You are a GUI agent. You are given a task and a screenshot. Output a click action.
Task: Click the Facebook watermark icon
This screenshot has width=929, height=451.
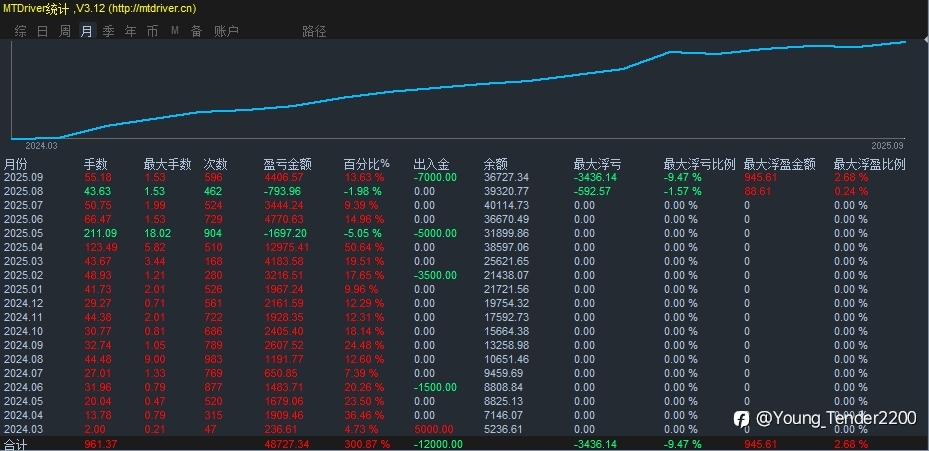(741, 419)
